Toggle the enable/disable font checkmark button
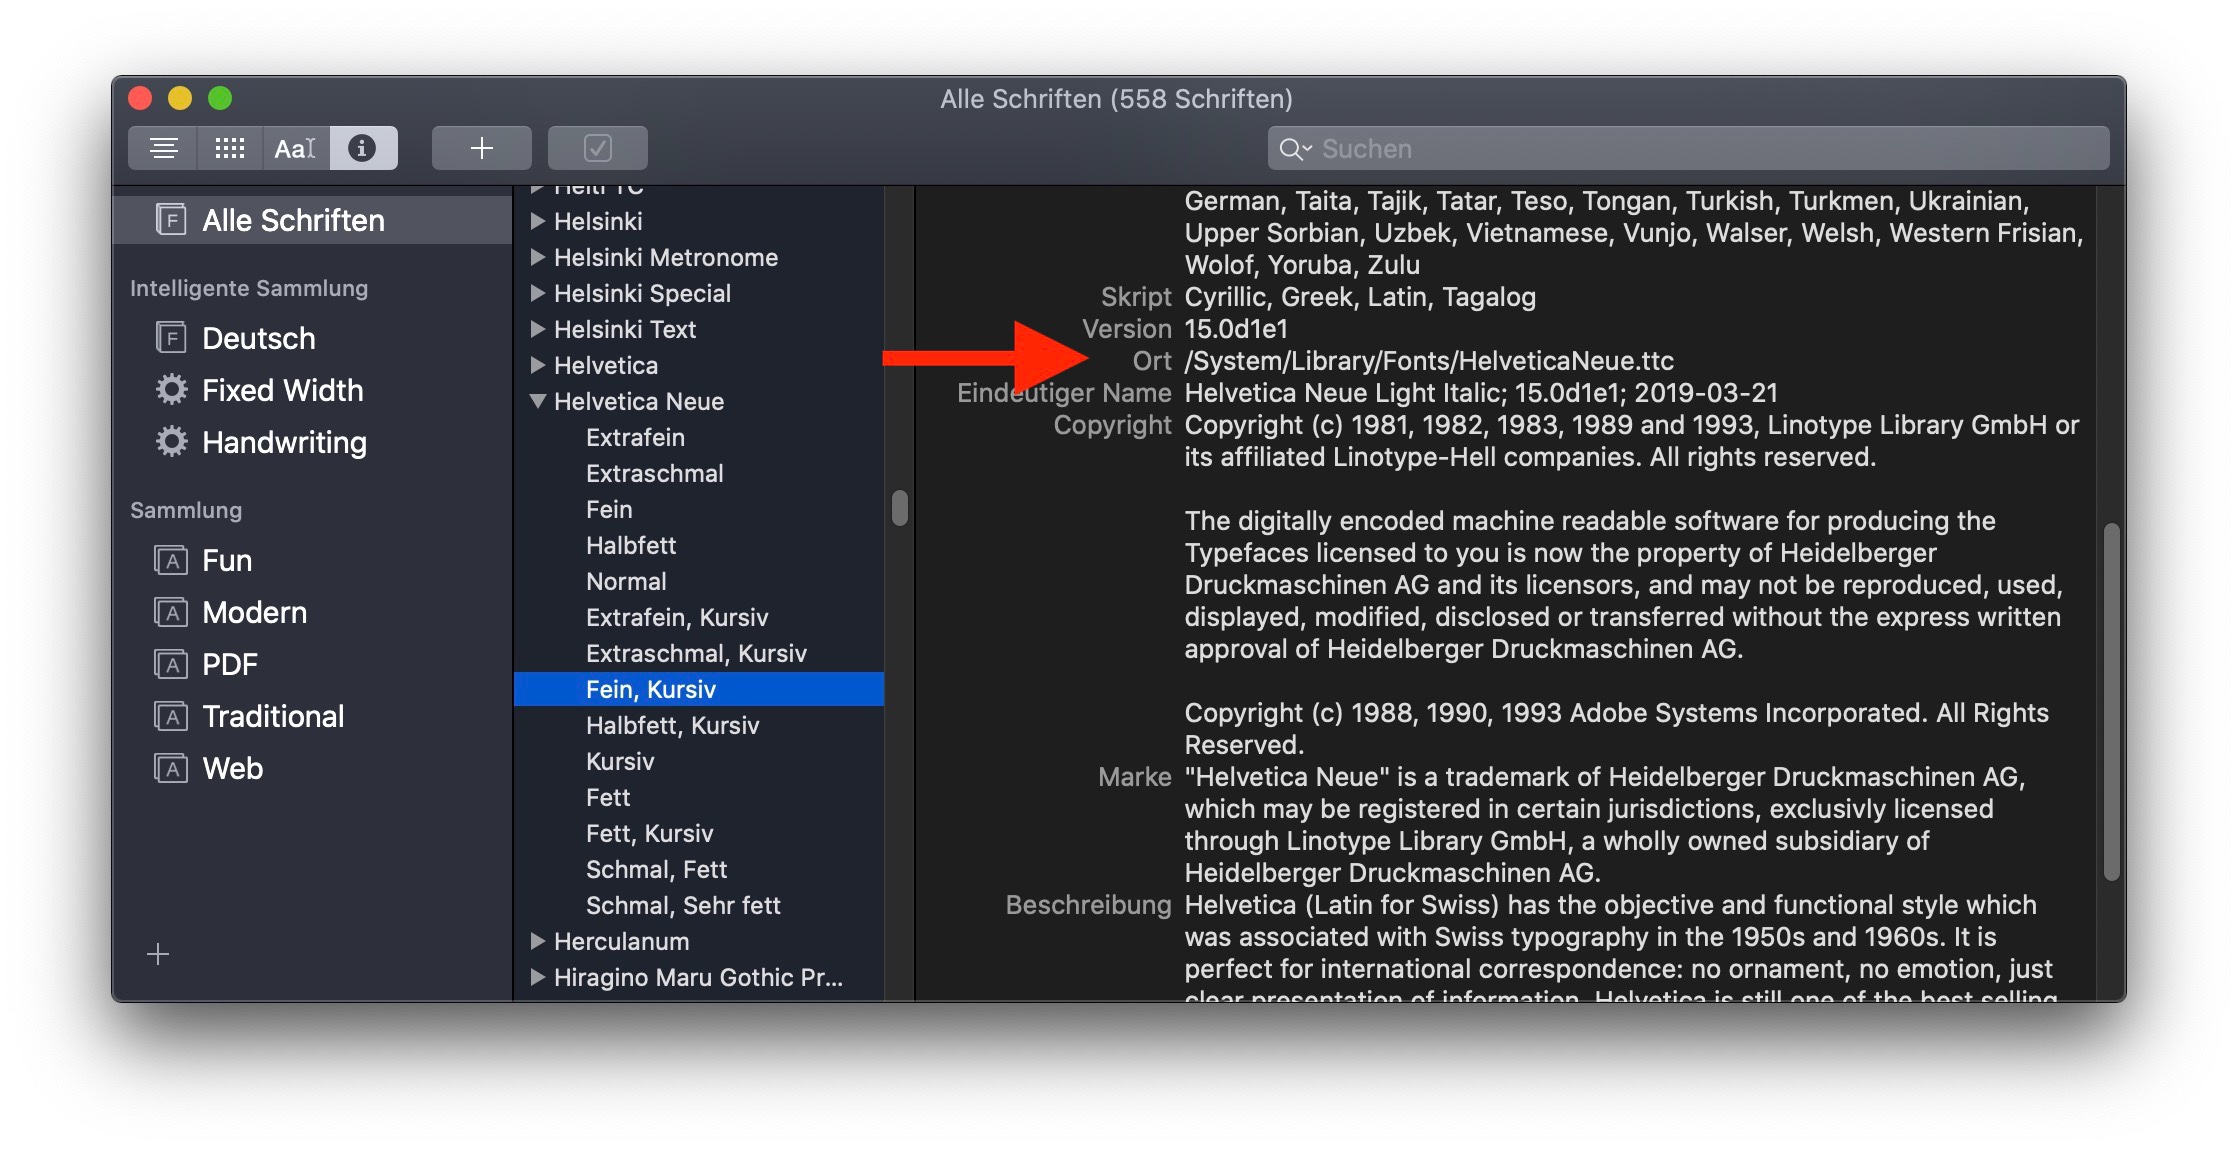This screenshot has width=2238, height=1150. tap(597, 149)
